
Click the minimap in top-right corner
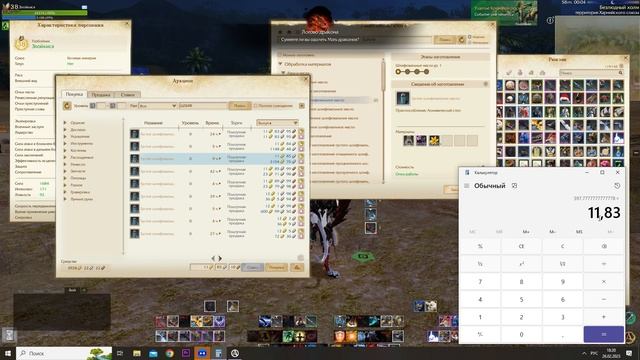click(597, 35)
